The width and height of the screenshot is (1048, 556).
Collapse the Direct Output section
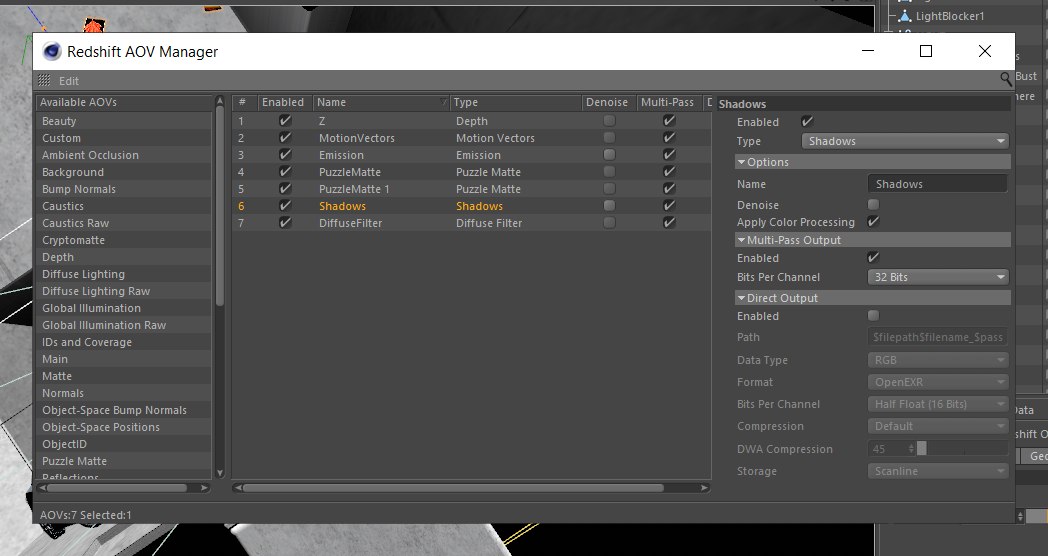click(741, 297)
